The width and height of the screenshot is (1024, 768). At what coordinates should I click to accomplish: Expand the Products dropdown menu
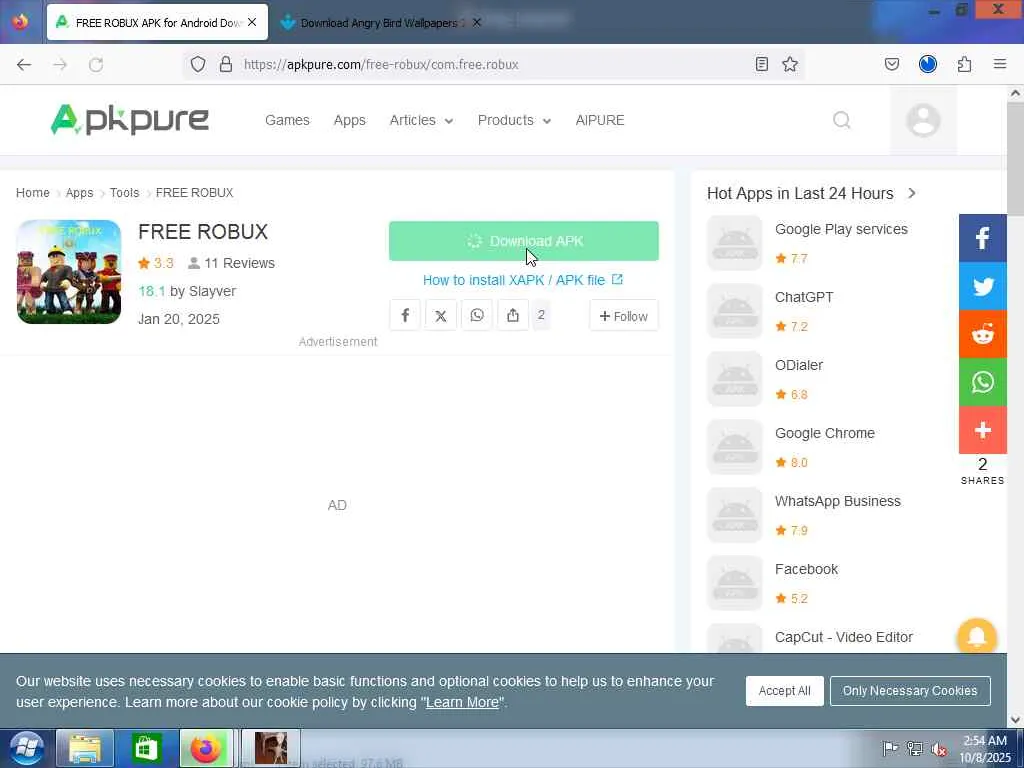click(515, 120)
